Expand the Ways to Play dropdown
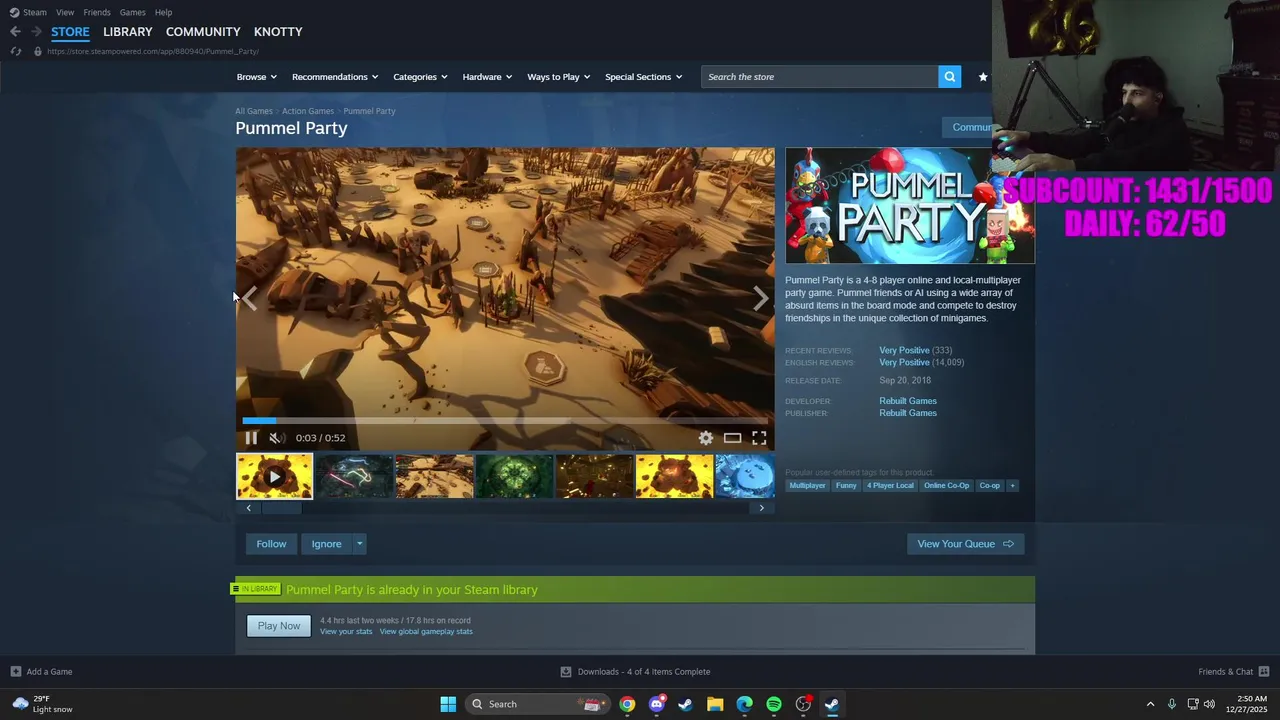1280x720 pixels. pos(559,77)
